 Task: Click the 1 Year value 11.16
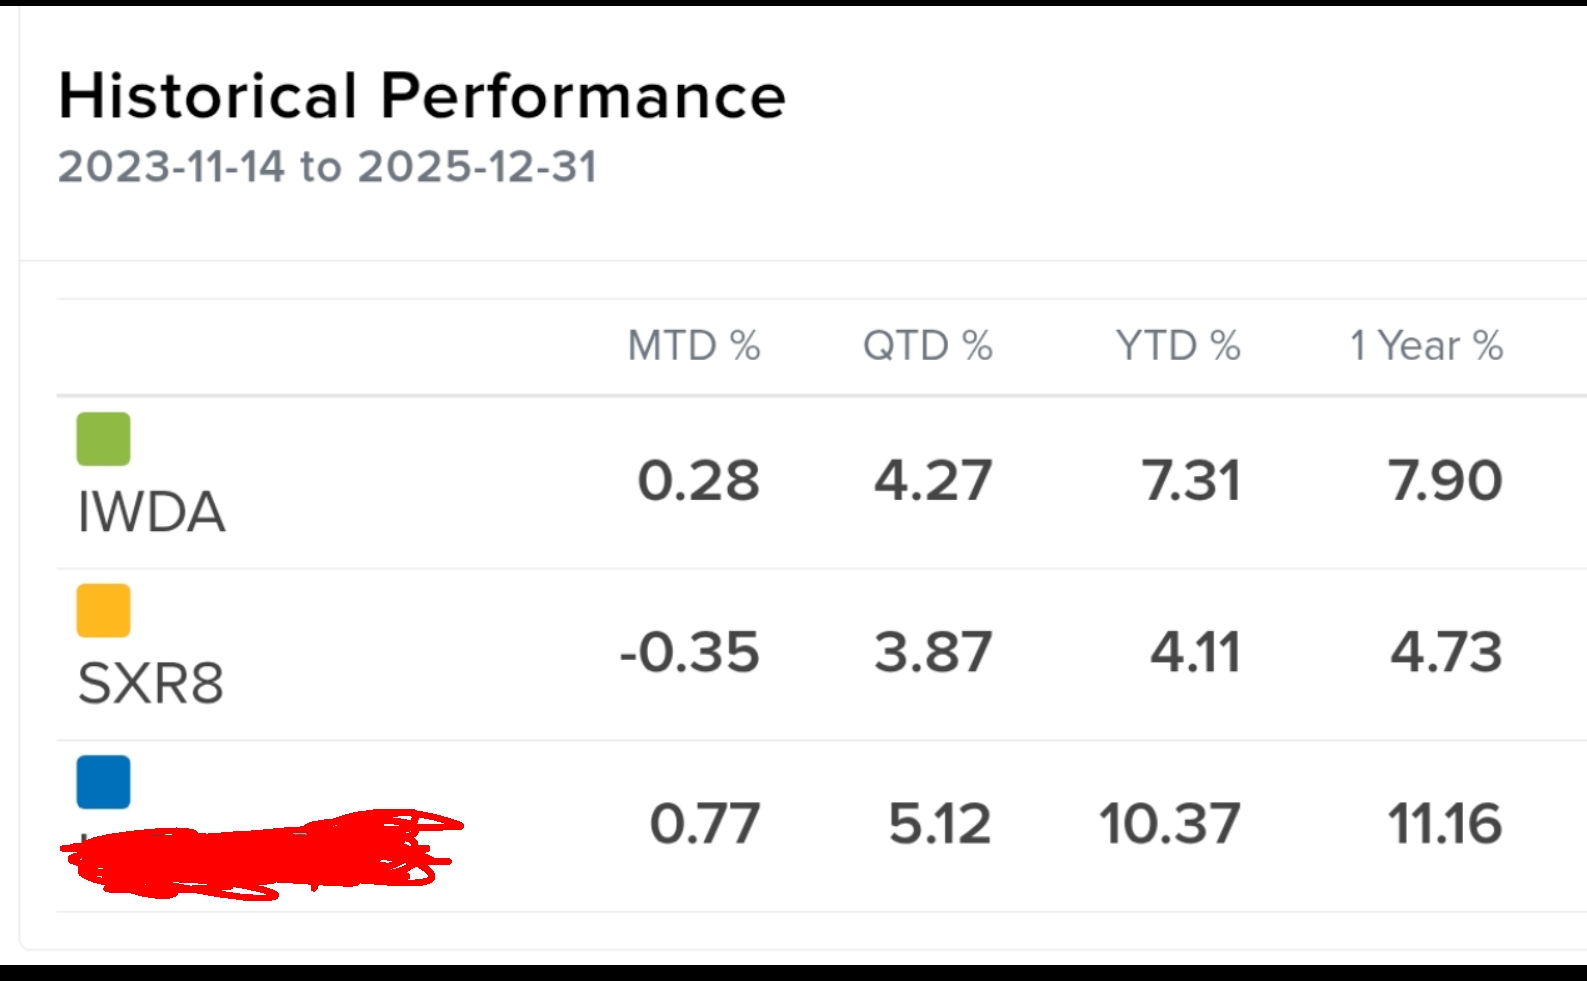click(1444, 824)
